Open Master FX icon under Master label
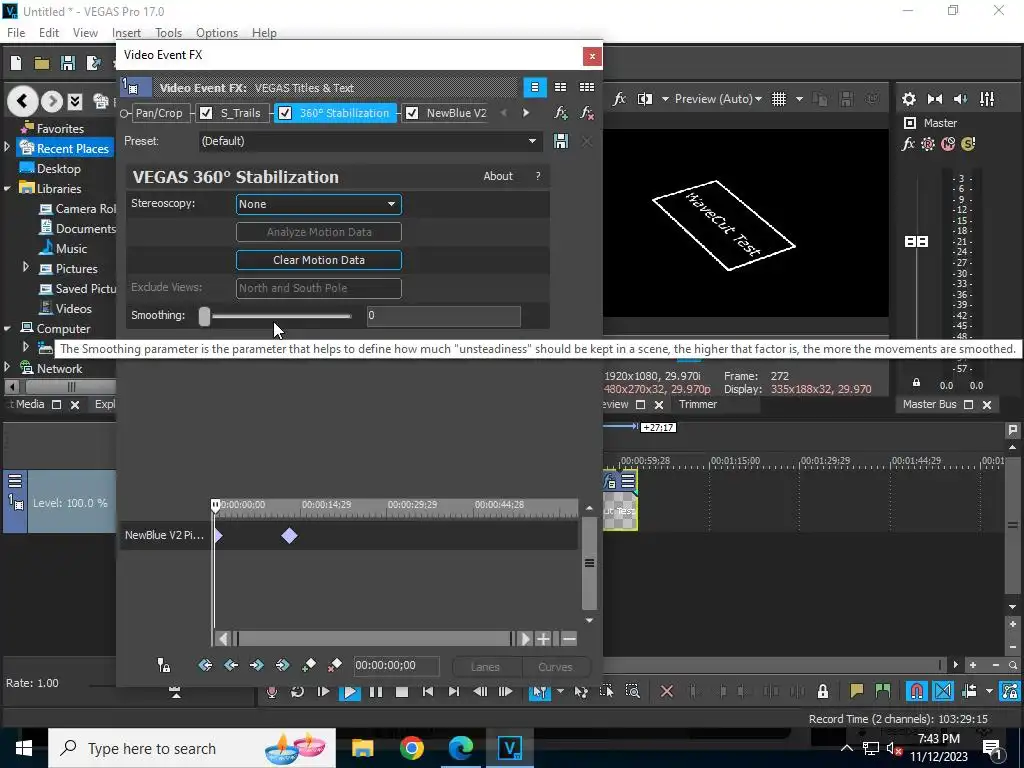This screenshot has height=768, width=1024. (x=908, y=144)
